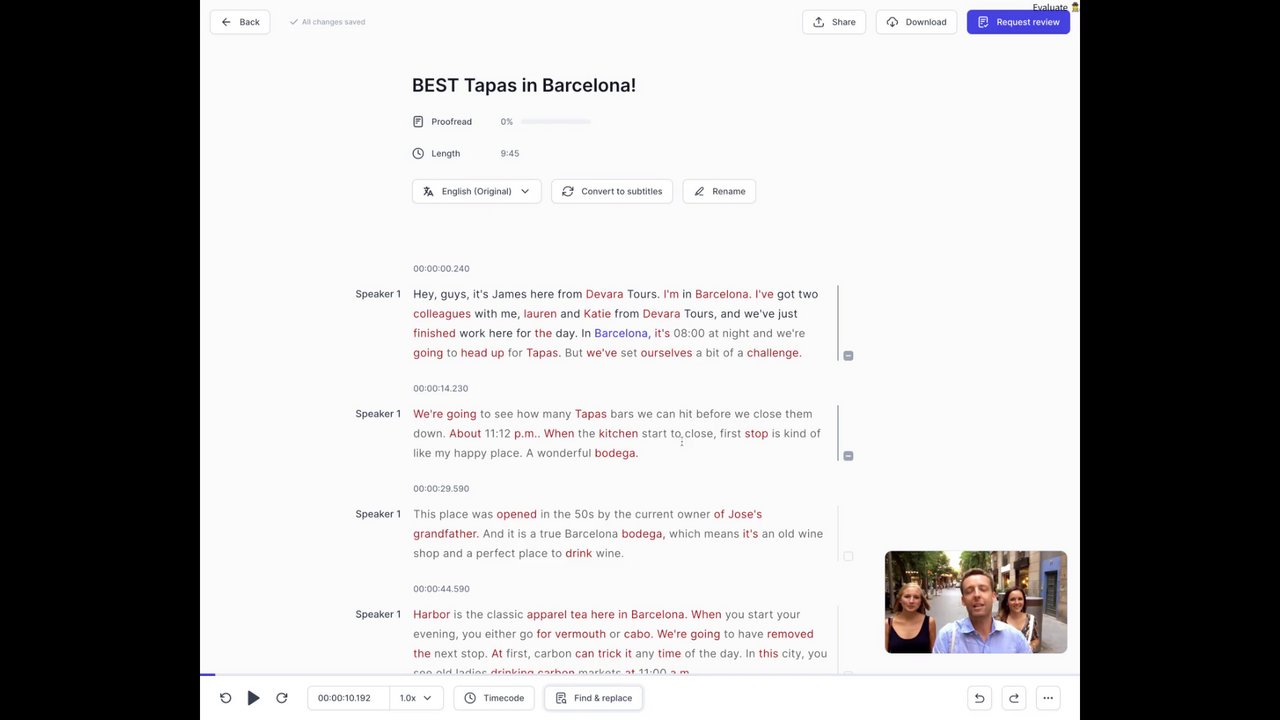This screenshot has height=720, width=1280.
Task: Open the Share button
Action: 834,22
